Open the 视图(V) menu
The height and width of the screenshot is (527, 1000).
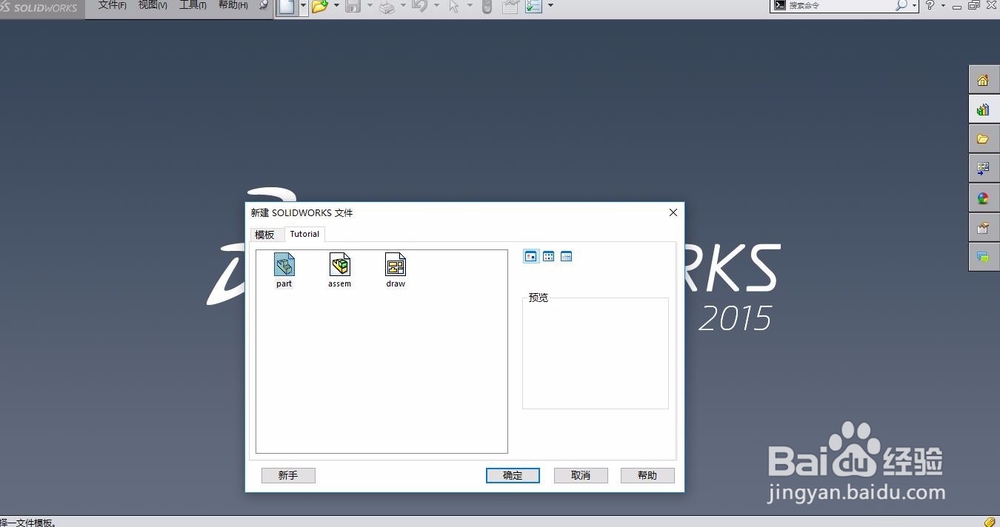tap(153, 5)
